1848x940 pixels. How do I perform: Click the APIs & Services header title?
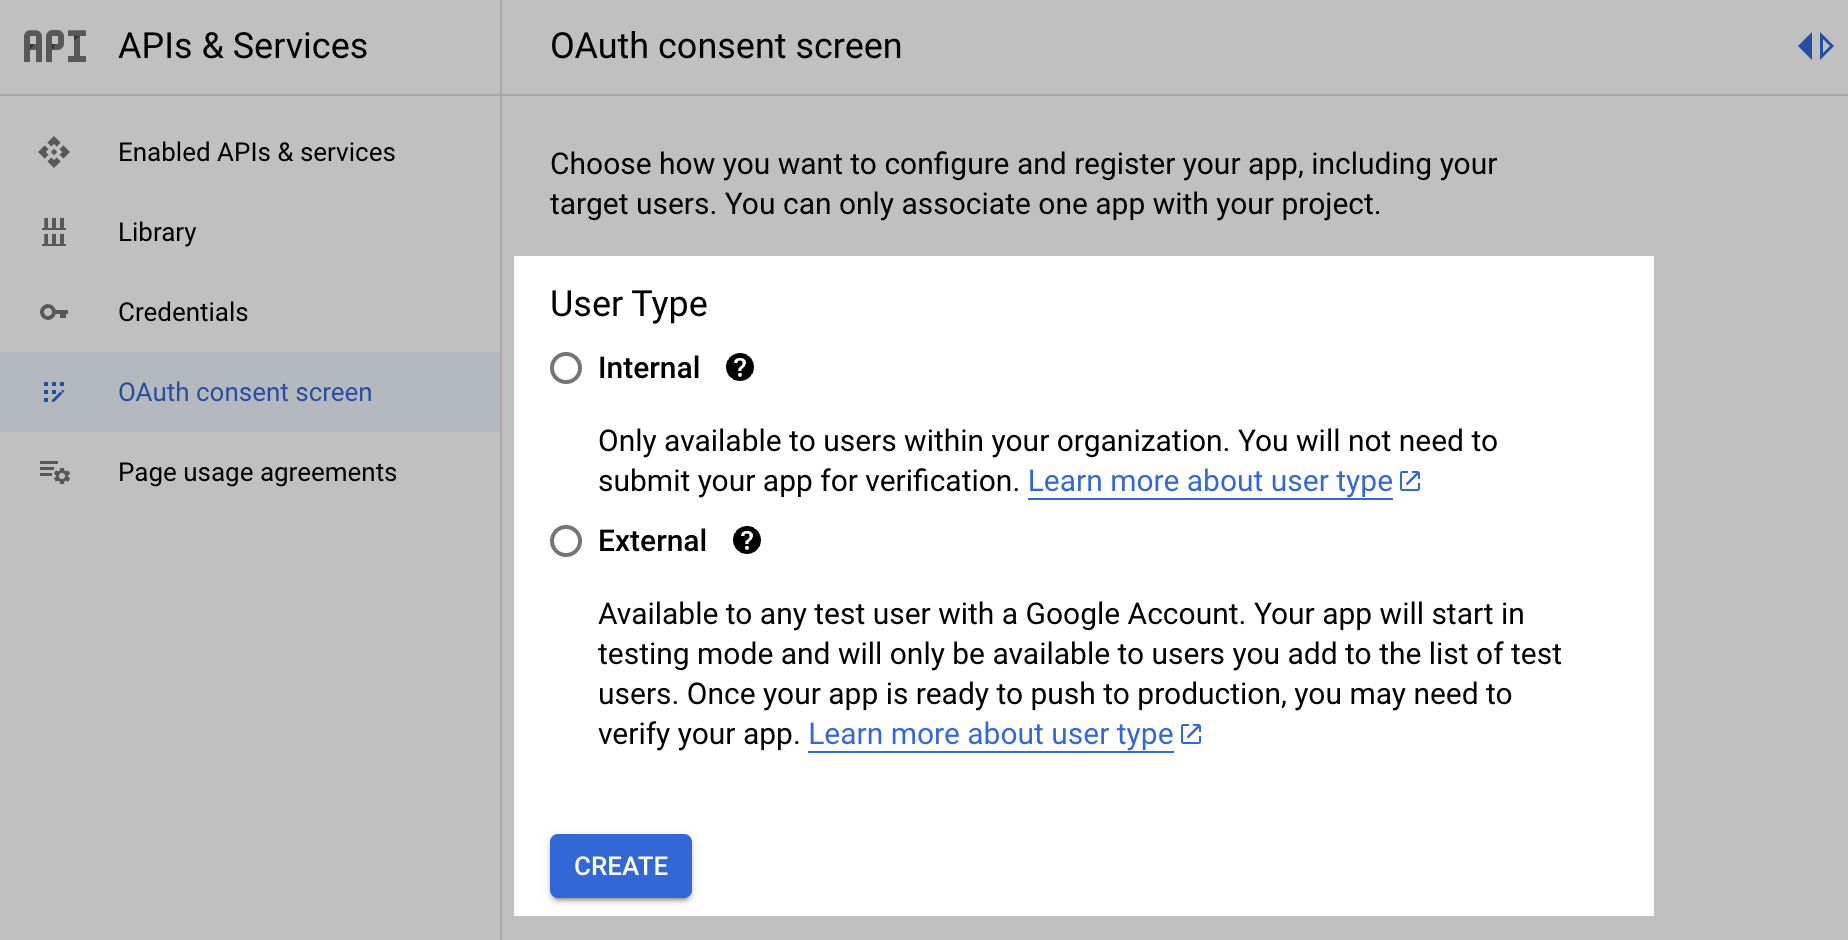click(243, 46)
